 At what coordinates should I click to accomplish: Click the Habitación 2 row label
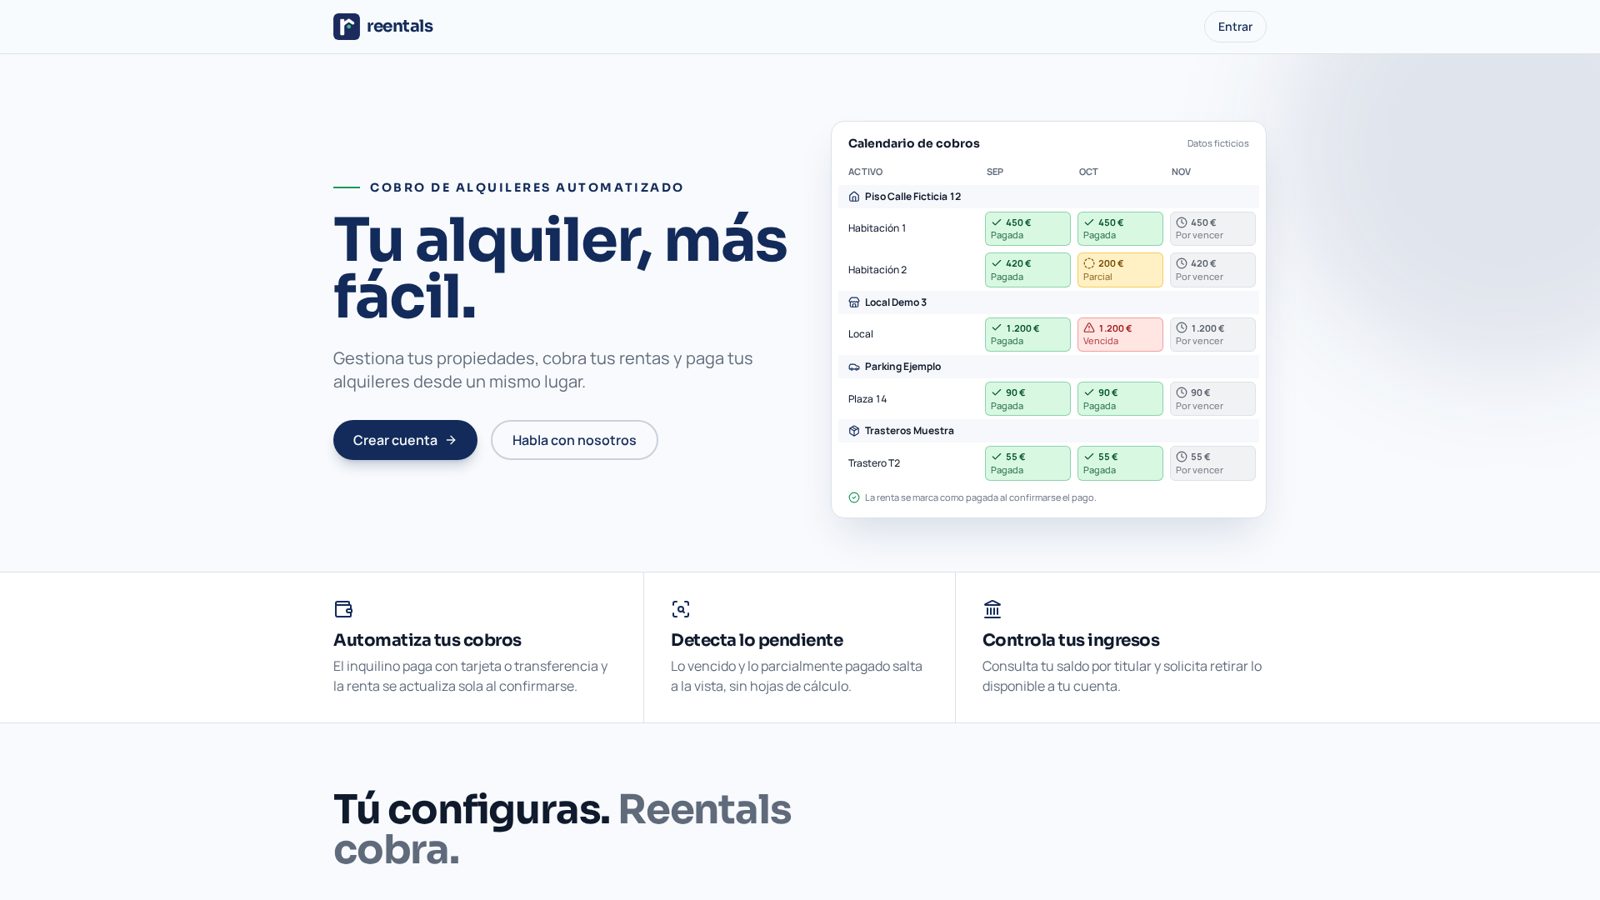(877, 270)
